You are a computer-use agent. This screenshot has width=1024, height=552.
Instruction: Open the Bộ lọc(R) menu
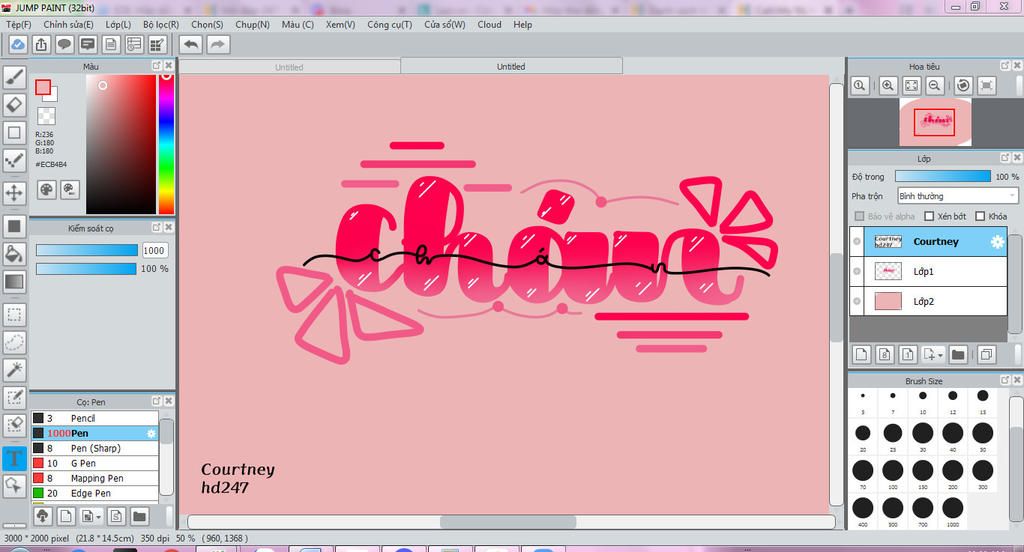(x=161, y=24)
